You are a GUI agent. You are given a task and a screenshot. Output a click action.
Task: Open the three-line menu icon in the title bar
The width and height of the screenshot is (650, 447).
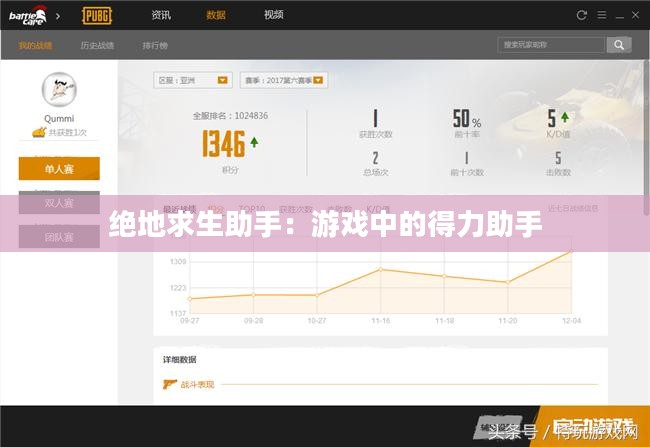[601, 15]
